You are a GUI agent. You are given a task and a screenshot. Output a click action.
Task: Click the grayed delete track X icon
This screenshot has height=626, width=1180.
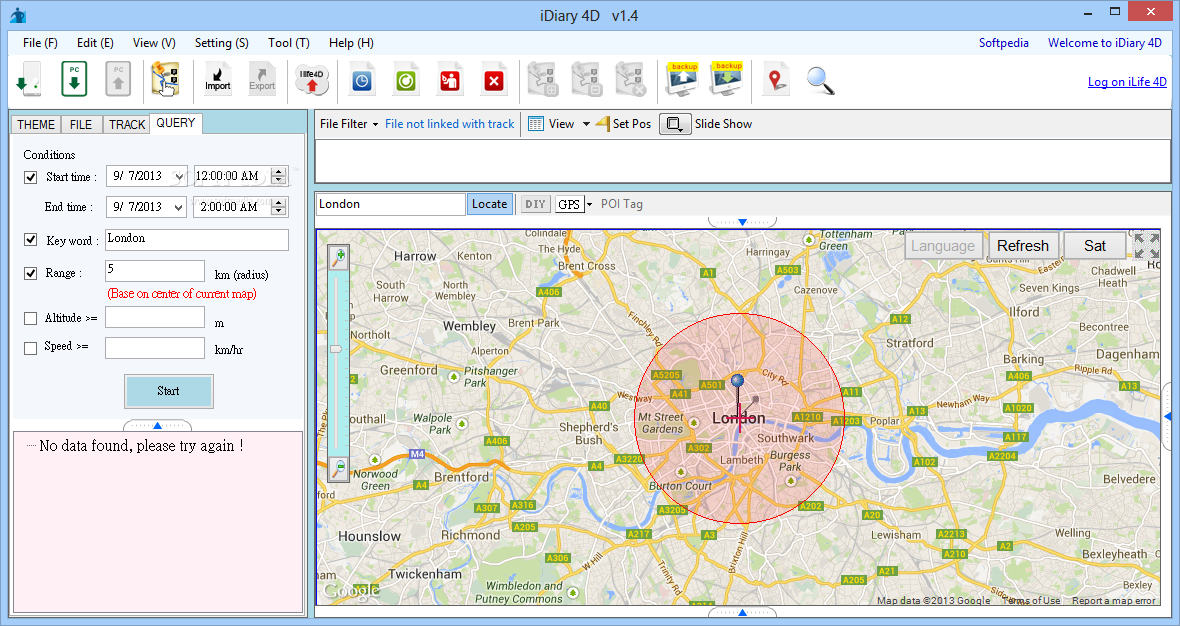click(x=631, y=80)
